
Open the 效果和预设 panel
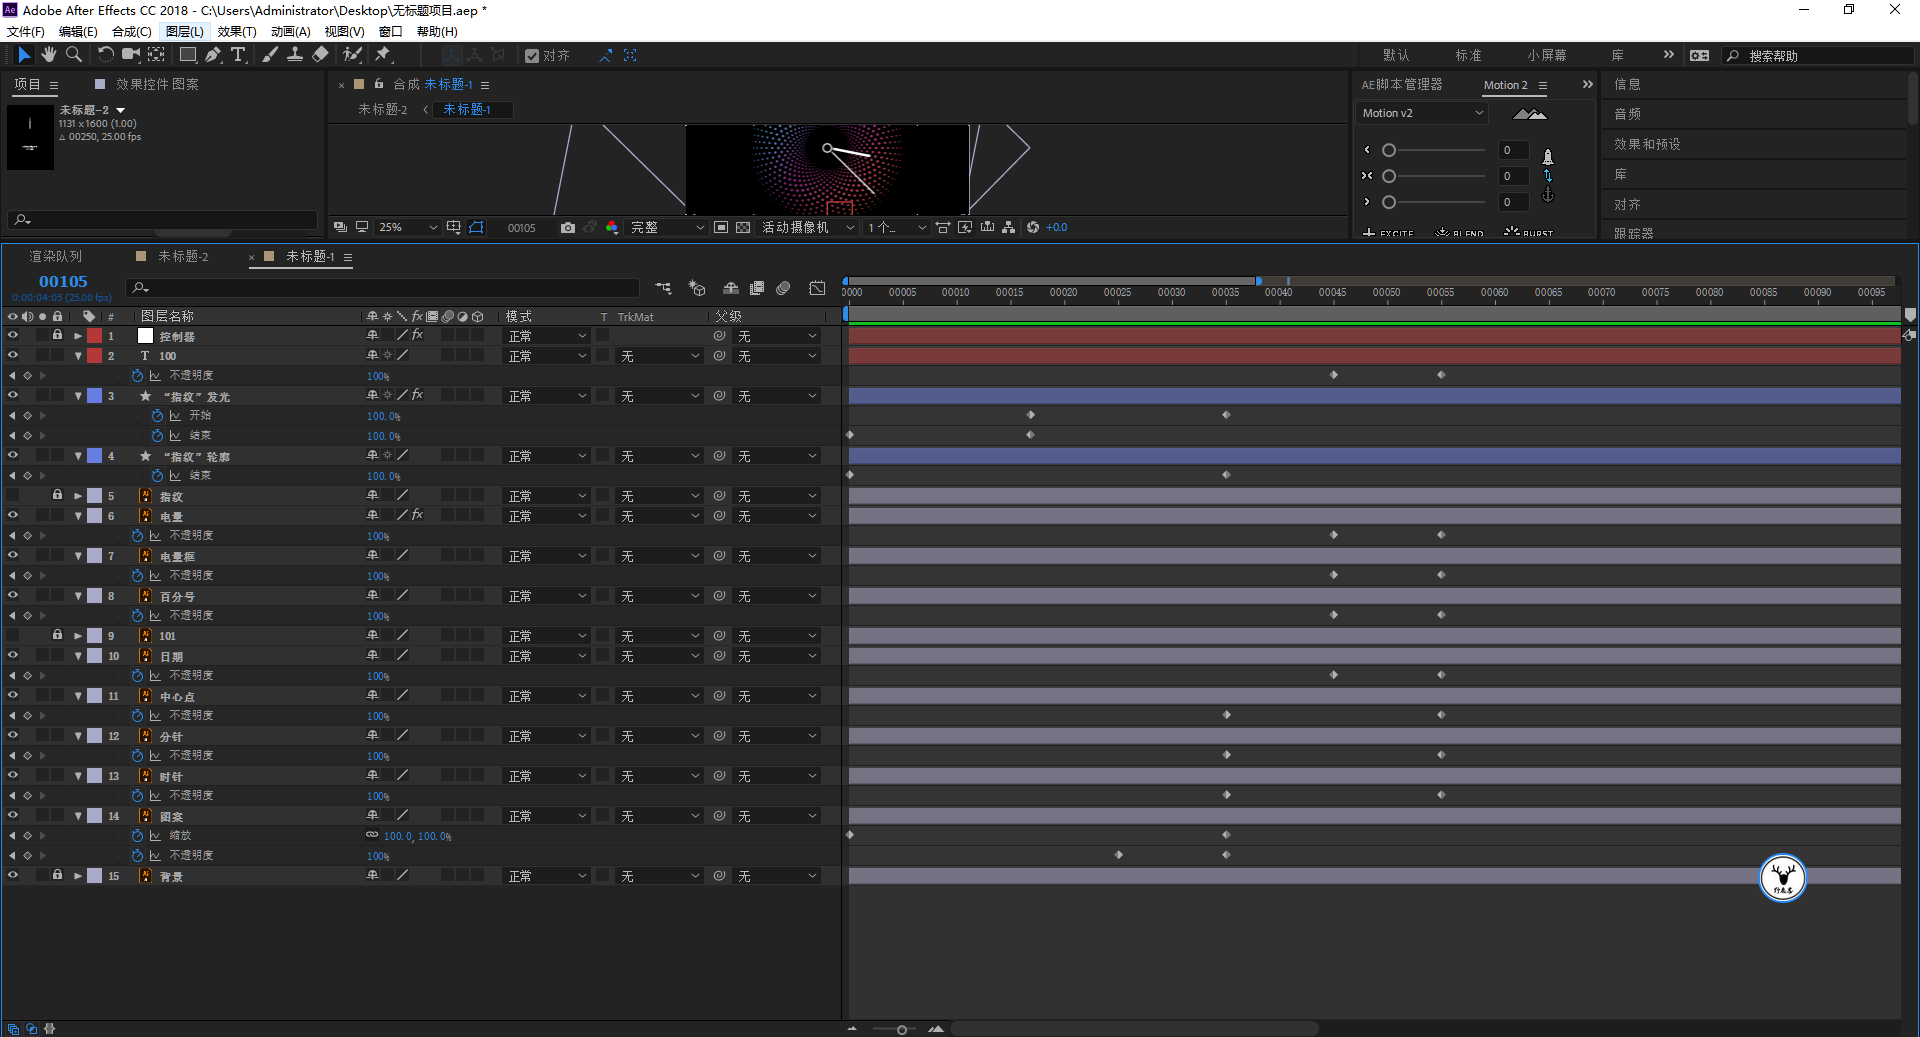(x=1647, y=145)
